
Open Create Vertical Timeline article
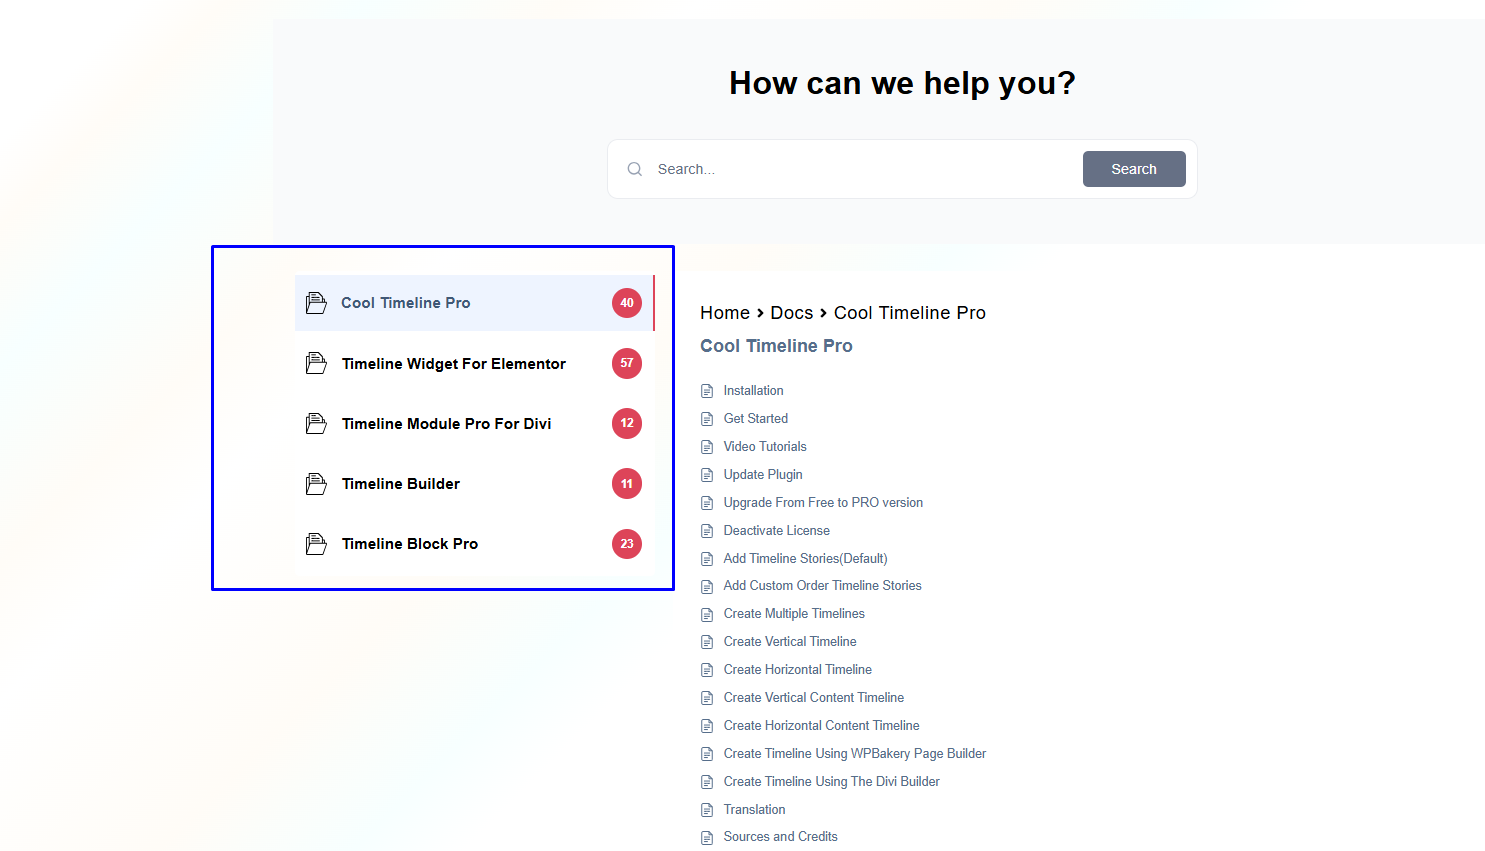pos(790,642)
